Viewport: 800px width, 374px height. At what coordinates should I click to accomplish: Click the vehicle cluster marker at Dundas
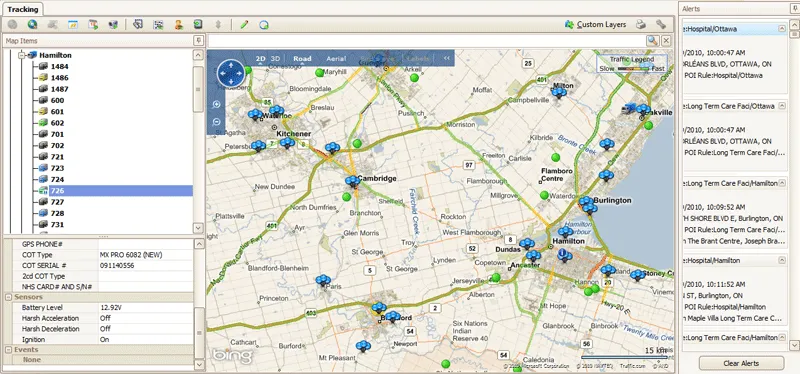point(527,243)
